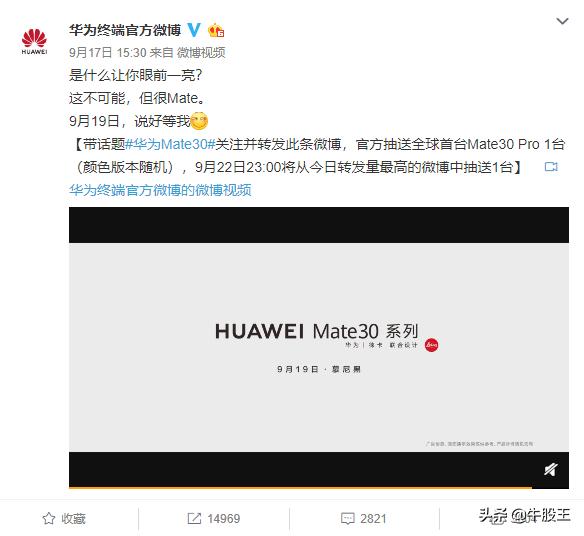
Task: Seek along the orange video progress bar
Action: tap(300, 487)
